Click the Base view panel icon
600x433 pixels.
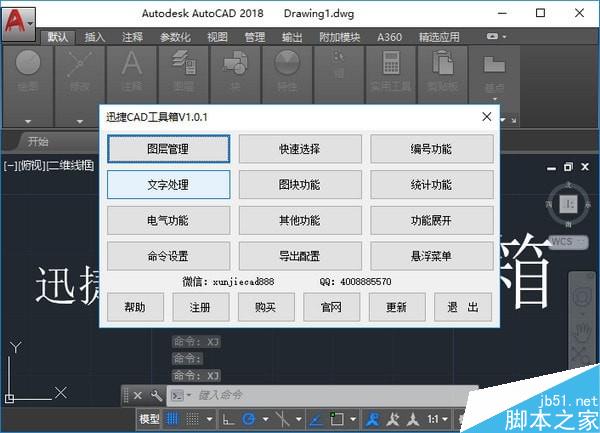pyautogui.click(x=494, y=64)
